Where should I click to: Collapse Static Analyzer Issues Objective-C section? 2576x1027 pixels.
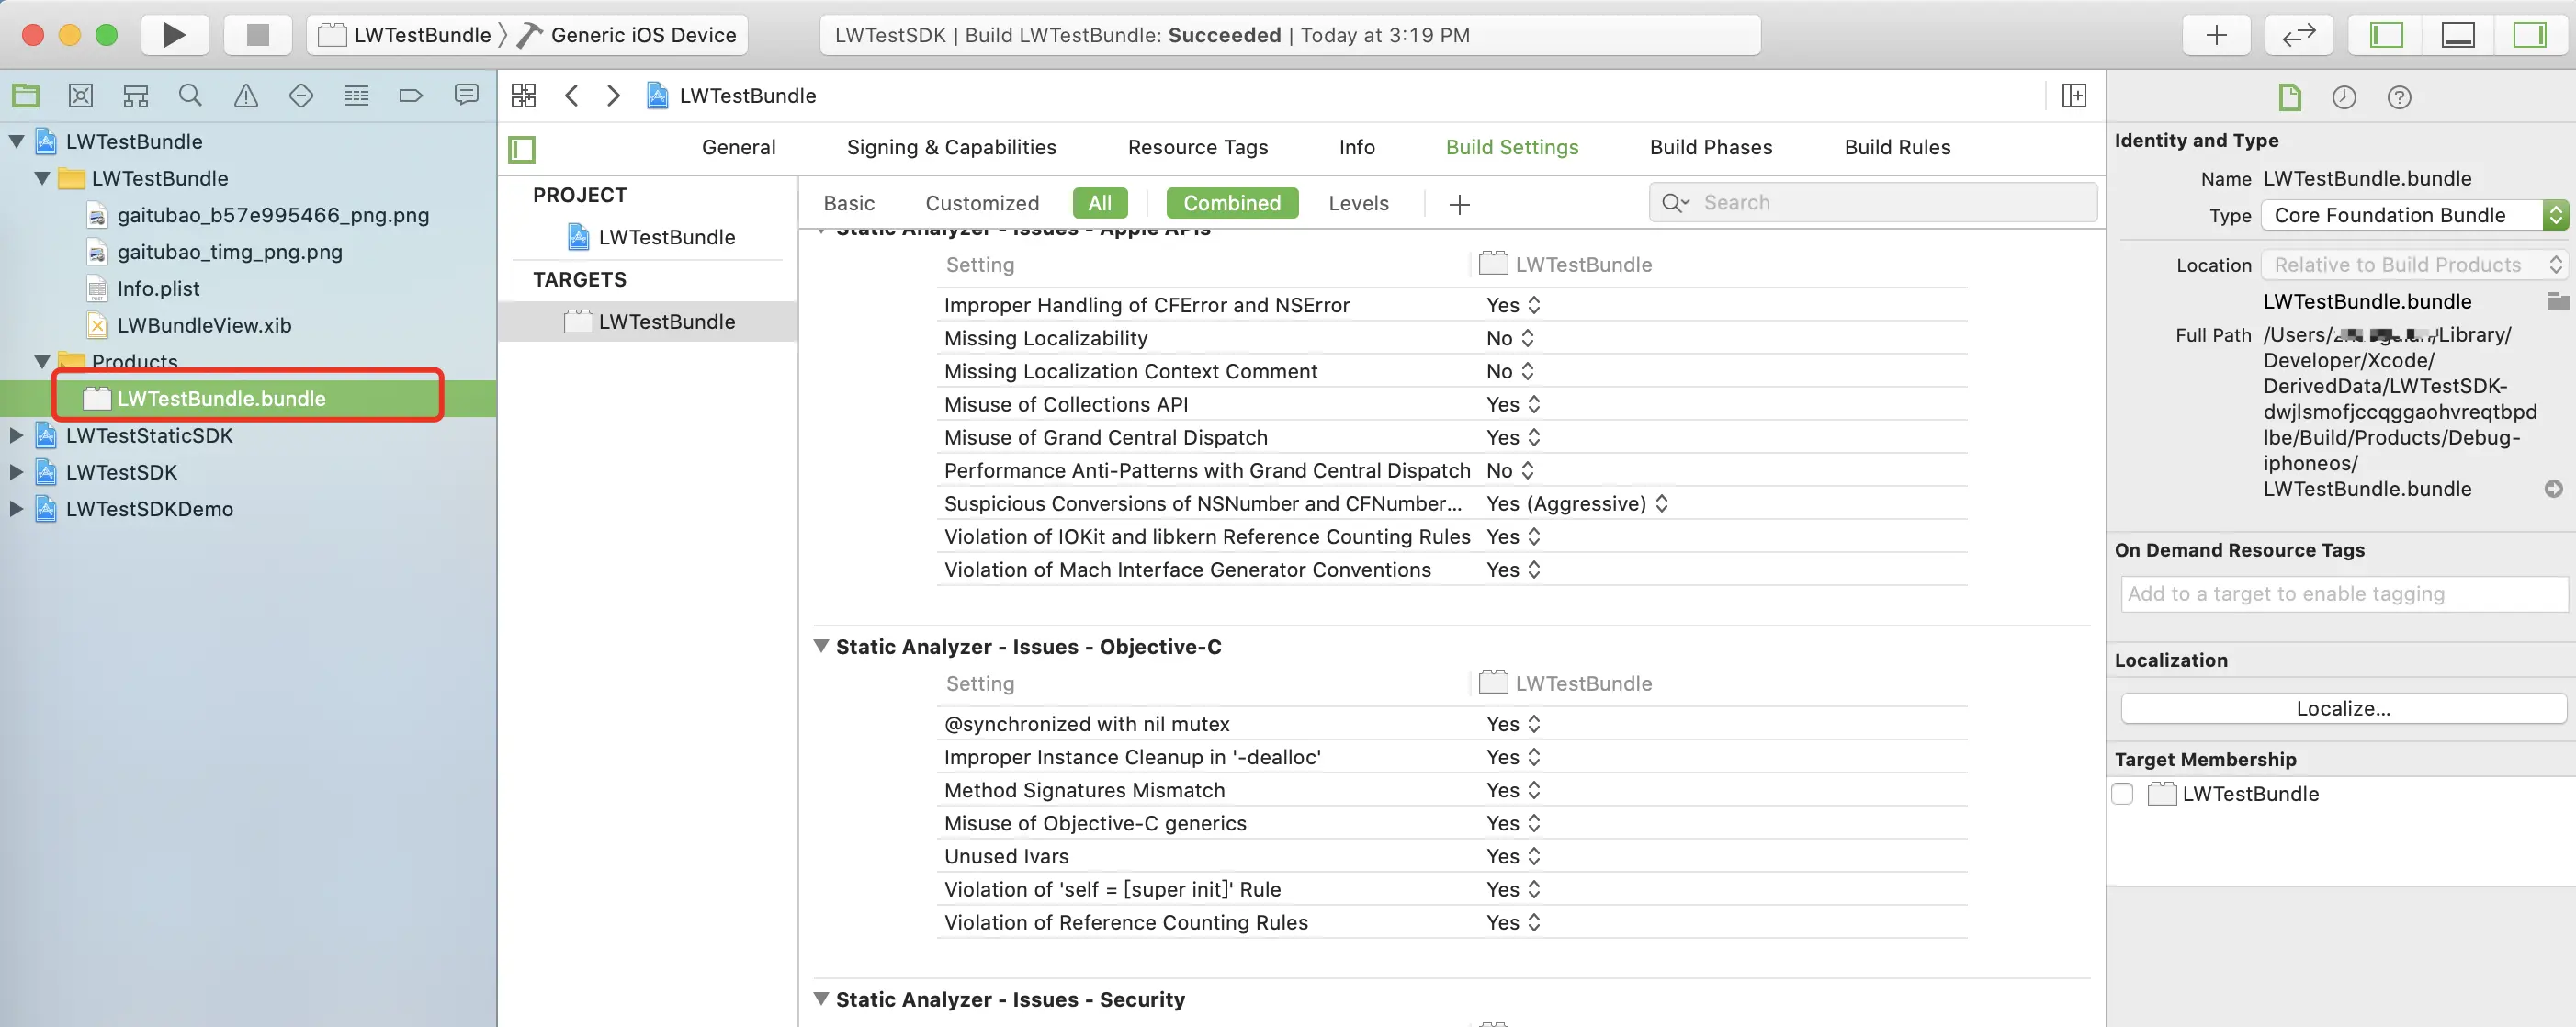821,646
